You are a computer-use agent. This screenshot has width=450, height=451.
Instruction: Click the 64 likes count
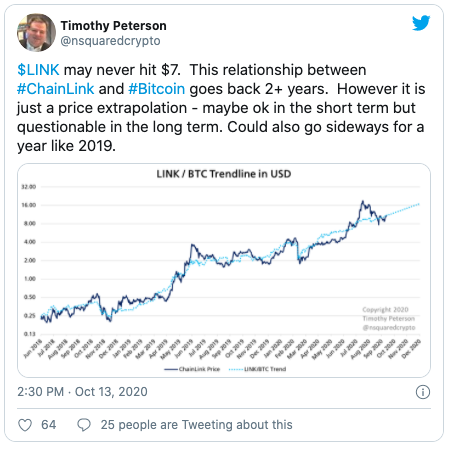click(48, 425)
